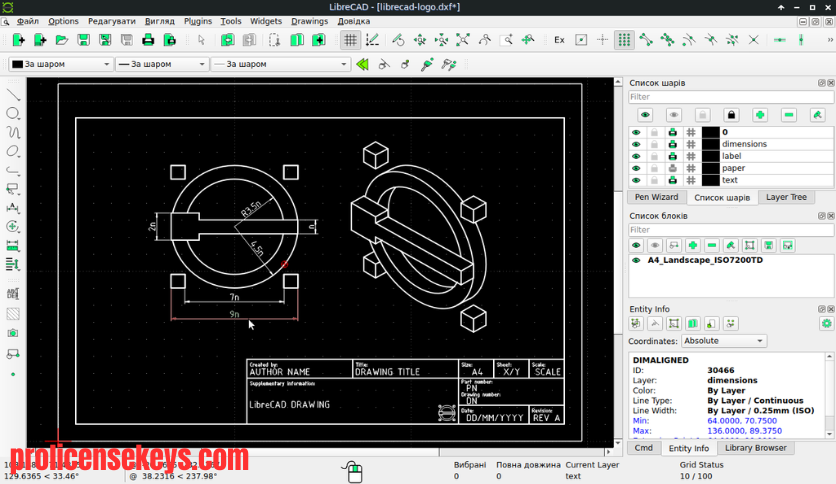This screenshot has width=836, height=484.
Task: Select the Line tool in the left toolbar
Action: (13, 95)
